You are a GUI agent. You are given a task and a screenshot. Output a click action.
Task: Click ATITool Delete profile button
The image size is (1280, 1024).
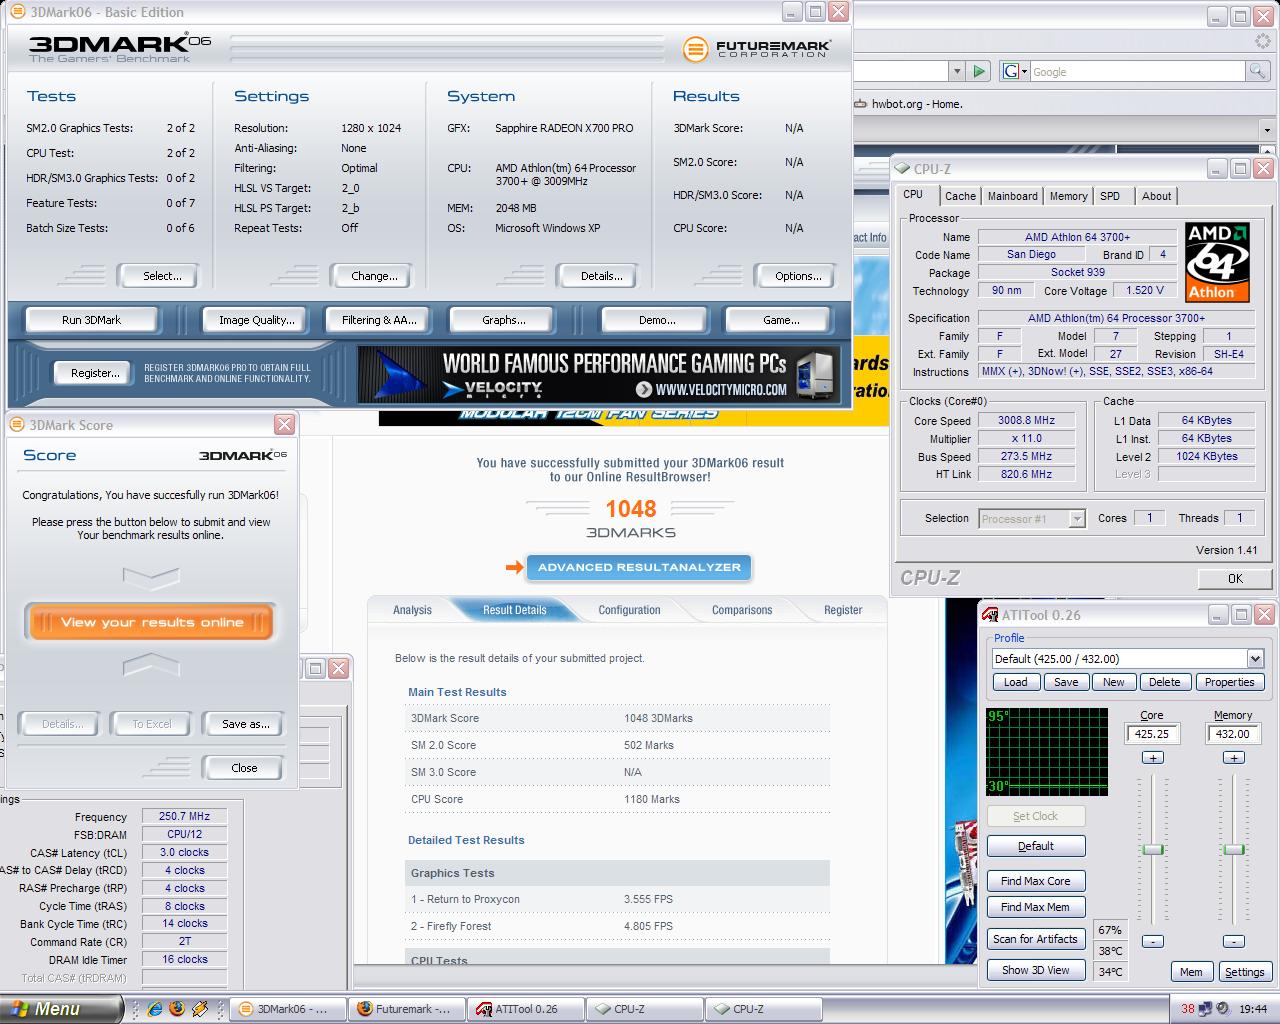(x=1164, y=682)
